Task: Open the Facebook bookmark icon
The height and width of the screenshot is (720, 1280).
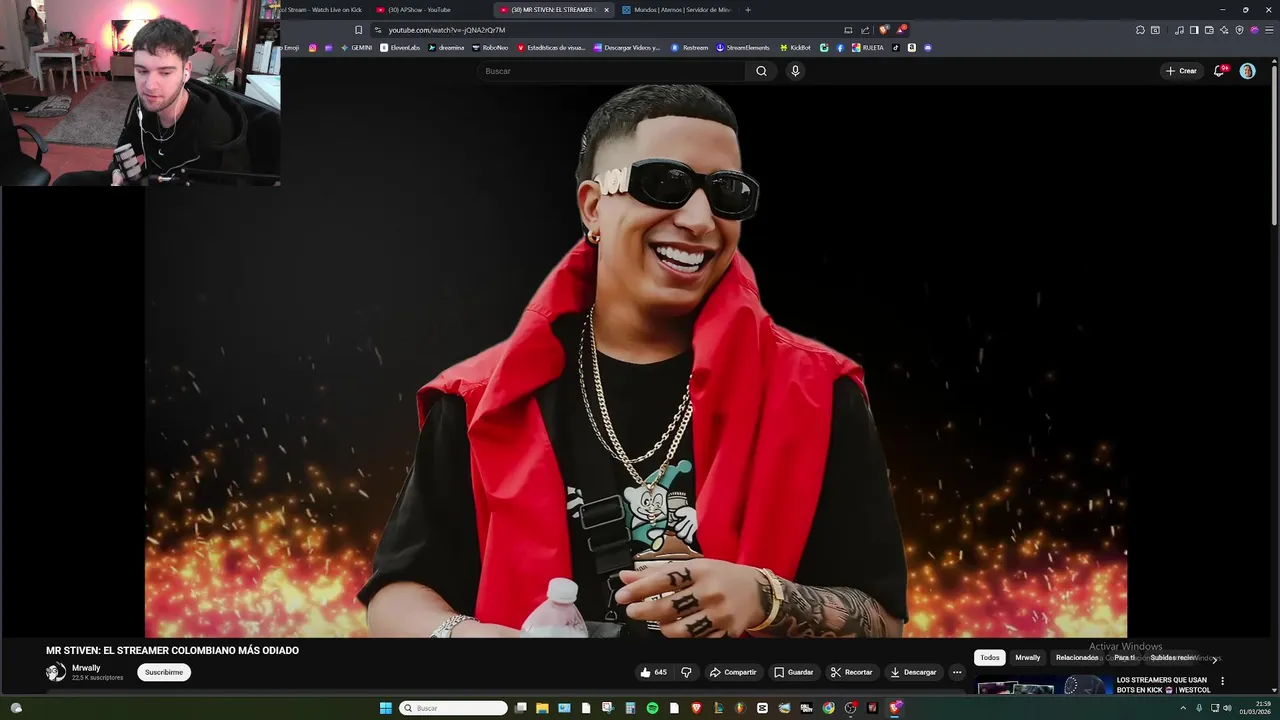Action: pyautogui.click(x=840, y=48)
